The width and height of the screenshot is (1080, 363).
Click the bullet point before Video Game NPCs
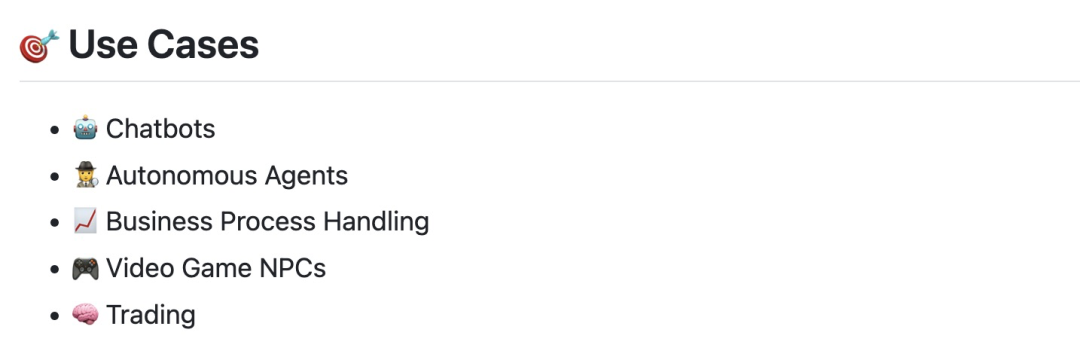click(x=55, y=269)
